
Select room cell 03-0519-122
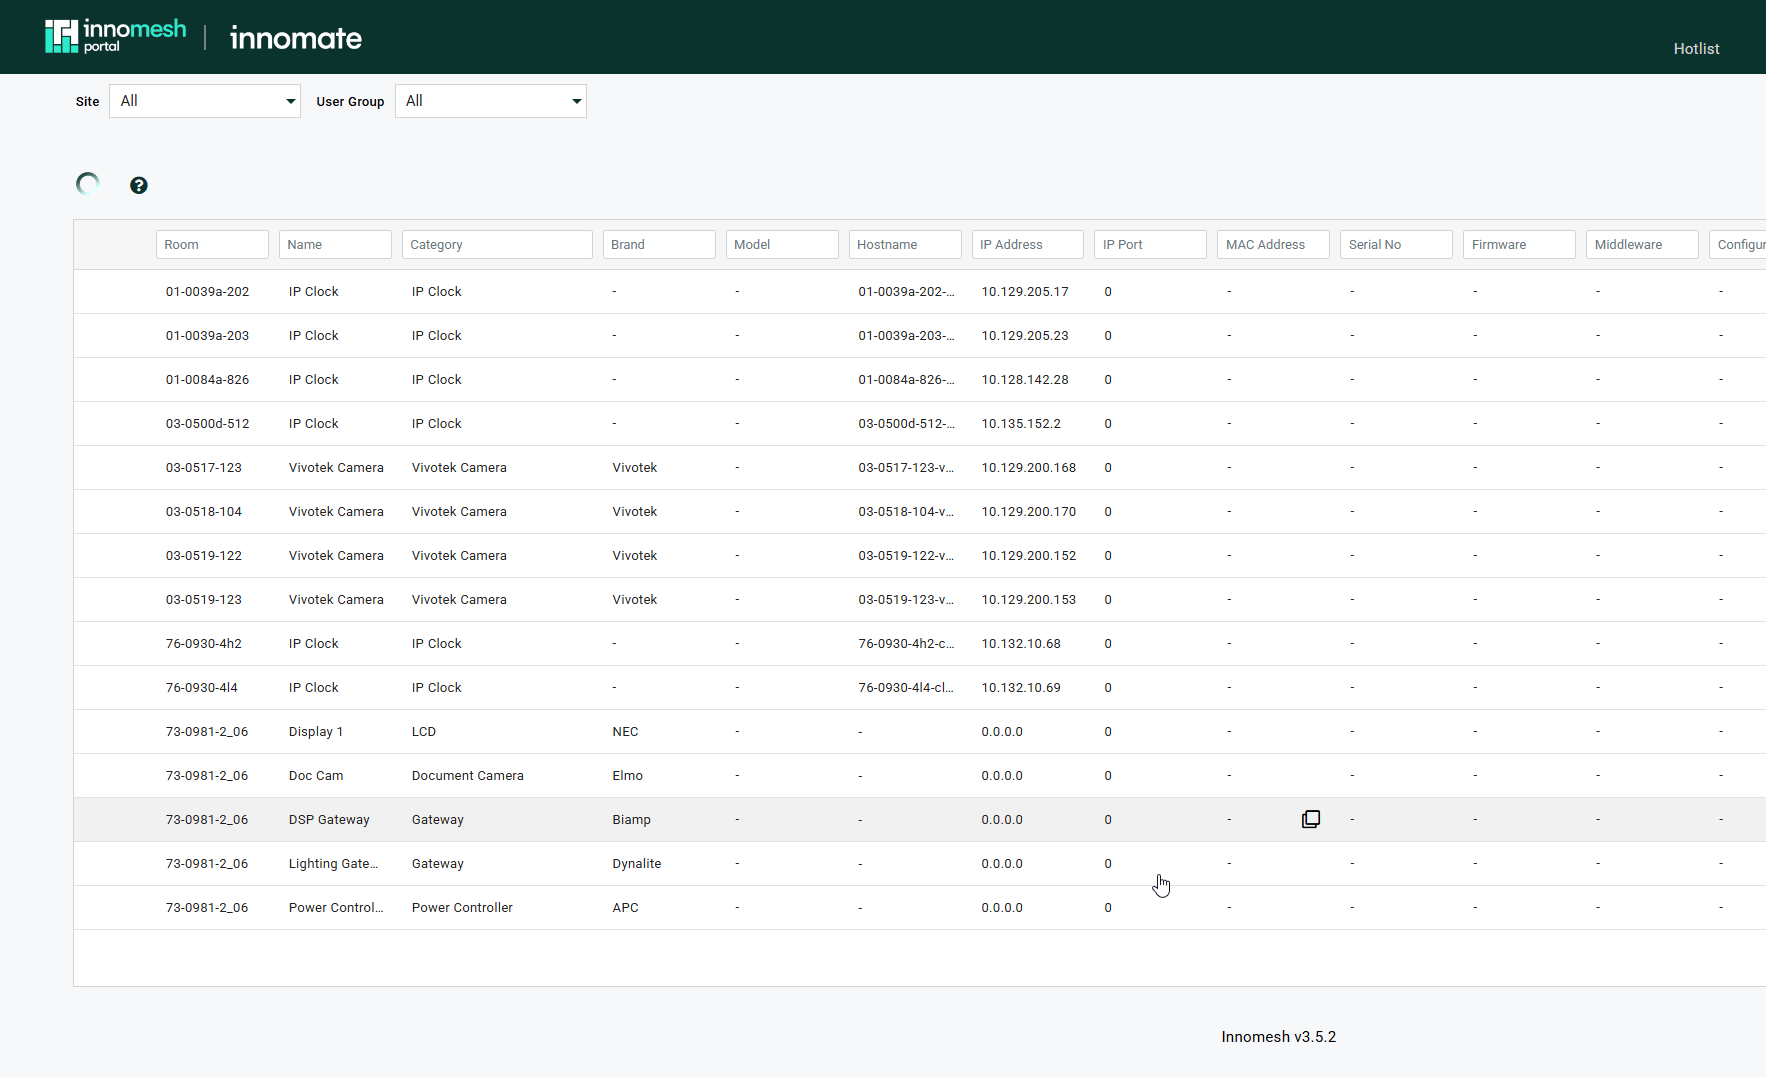[204, 556]
